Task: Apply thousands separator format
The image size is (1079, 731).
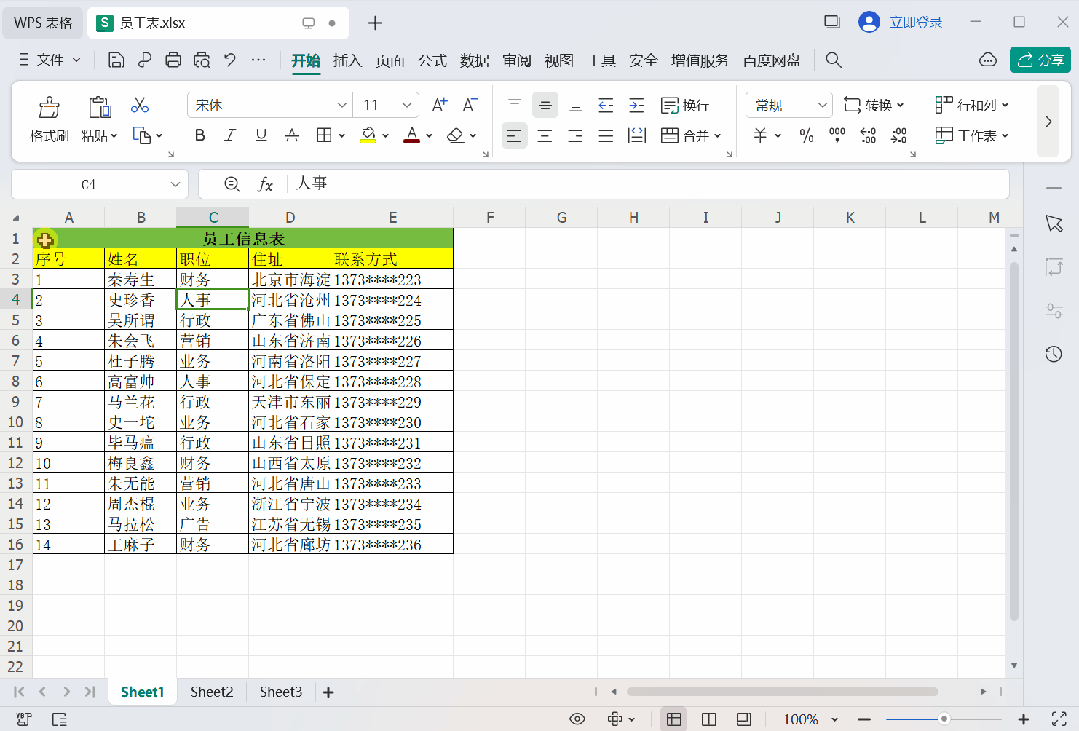Action: tap(837, 136)
